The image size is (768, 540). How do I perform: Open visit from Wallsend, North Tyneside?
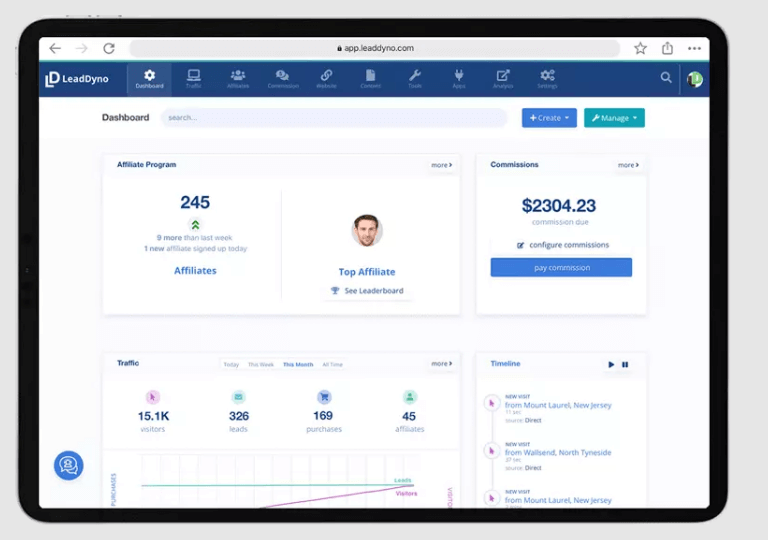pos(558,452)
